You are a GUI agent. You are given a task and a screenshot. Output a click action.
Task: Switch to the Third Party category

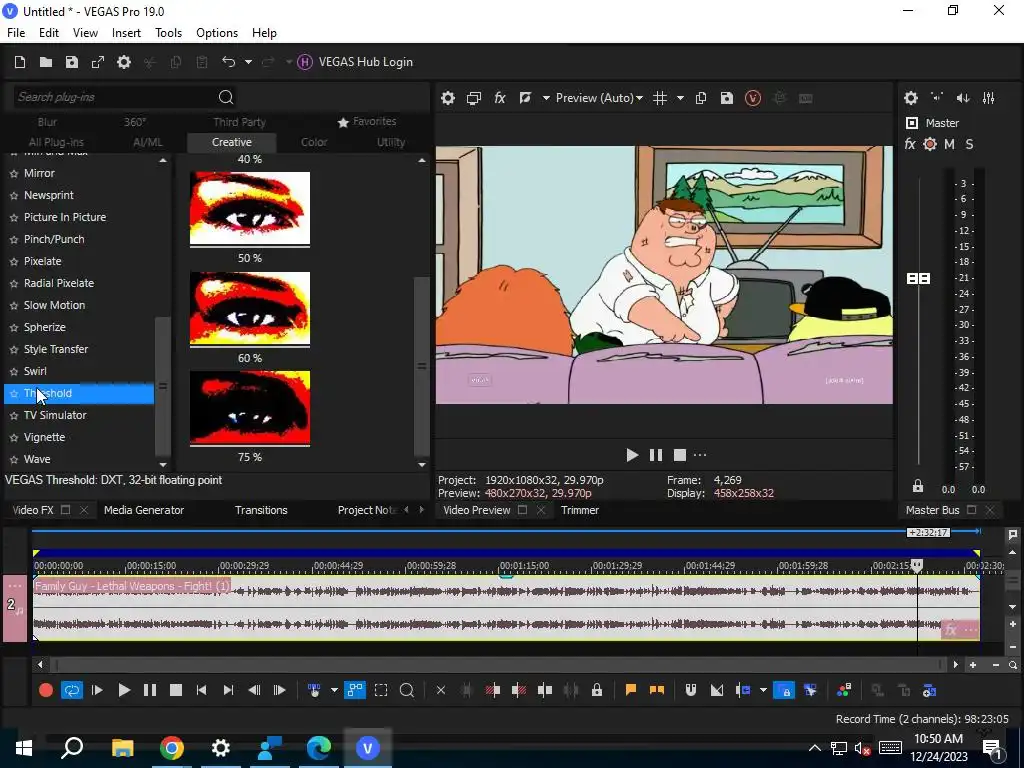(239, 122)
